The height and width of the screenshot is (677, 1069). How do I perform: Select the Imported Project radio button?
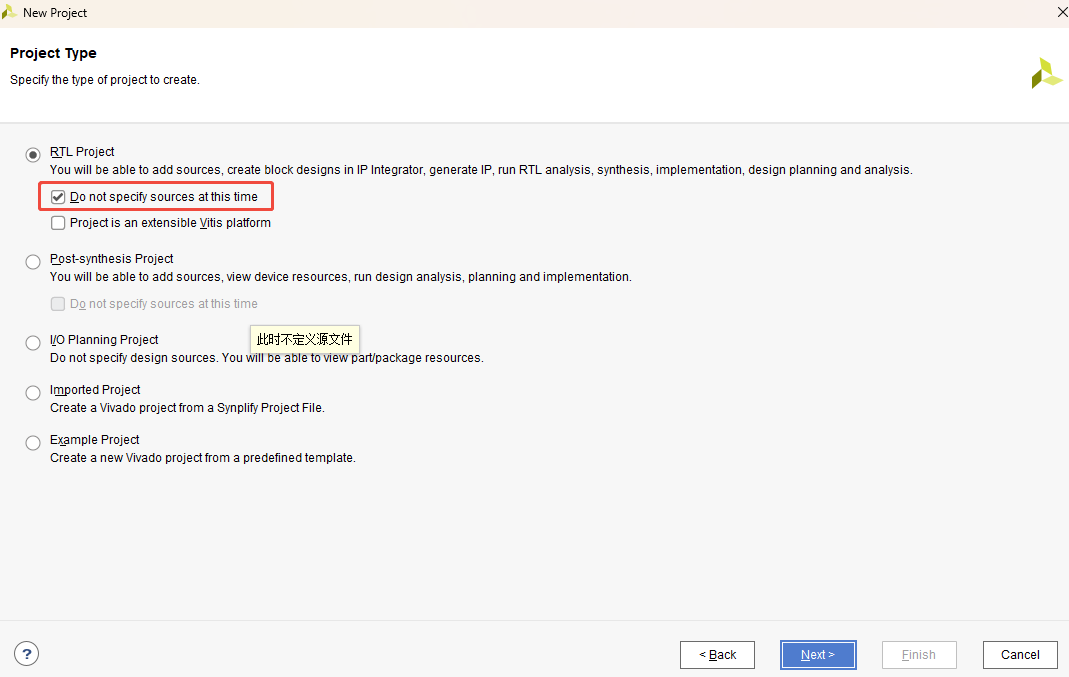click(x=33, y=393)
